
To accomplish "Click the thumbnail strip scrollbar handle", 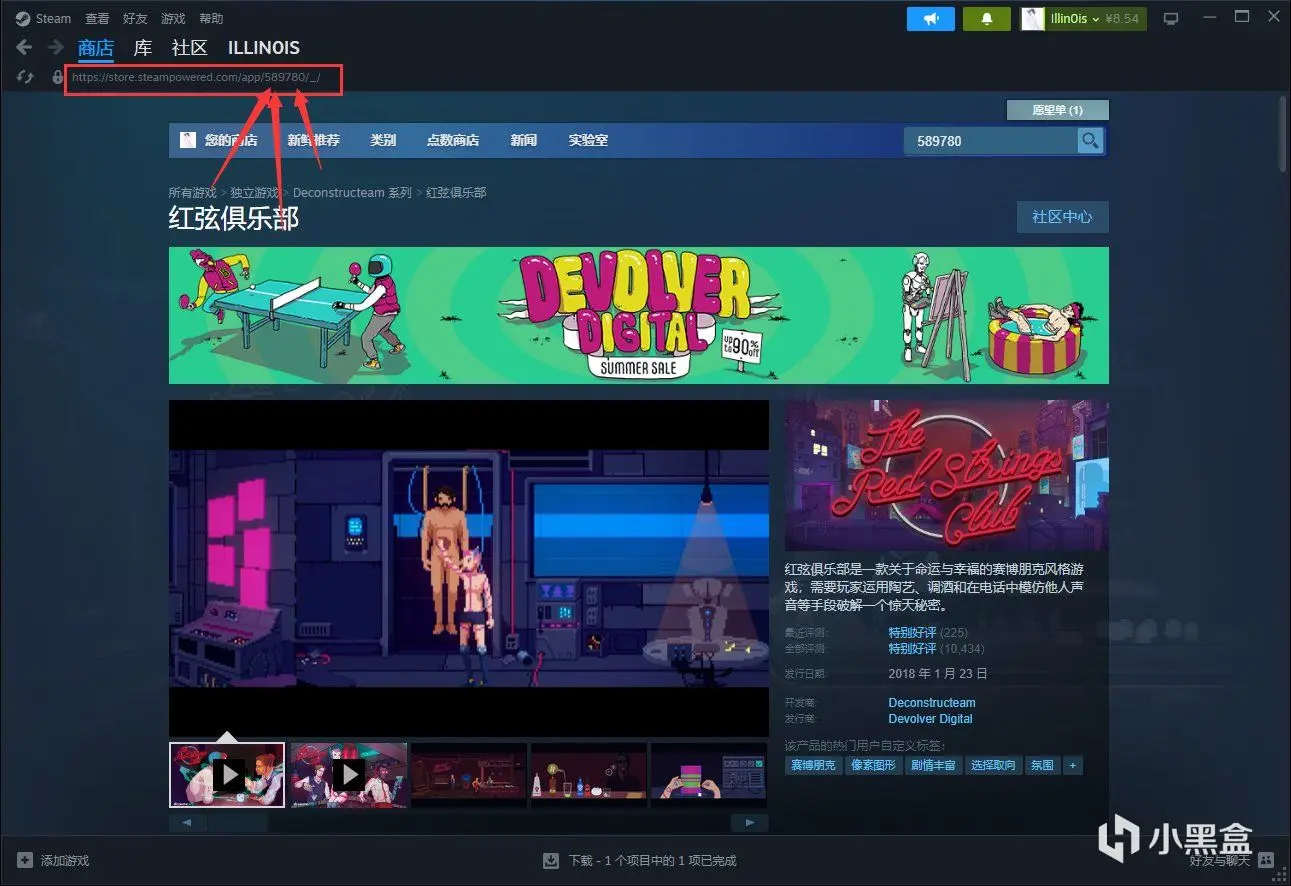I will click(239, 823).
